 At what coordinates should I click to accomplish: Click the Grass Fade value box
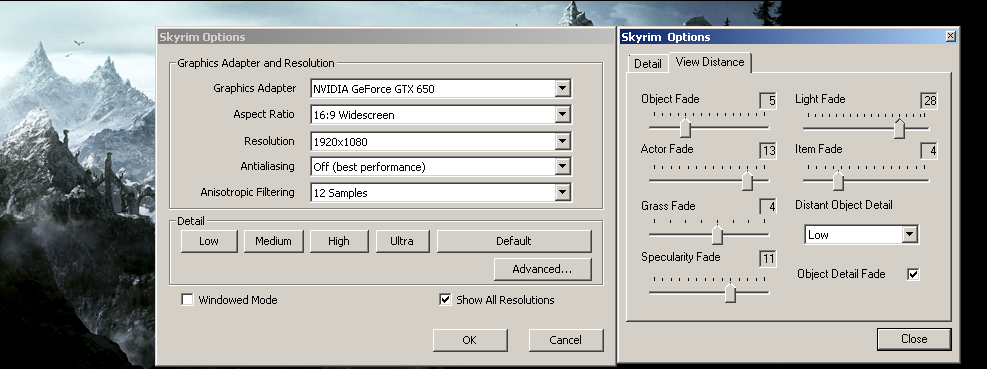767,207
